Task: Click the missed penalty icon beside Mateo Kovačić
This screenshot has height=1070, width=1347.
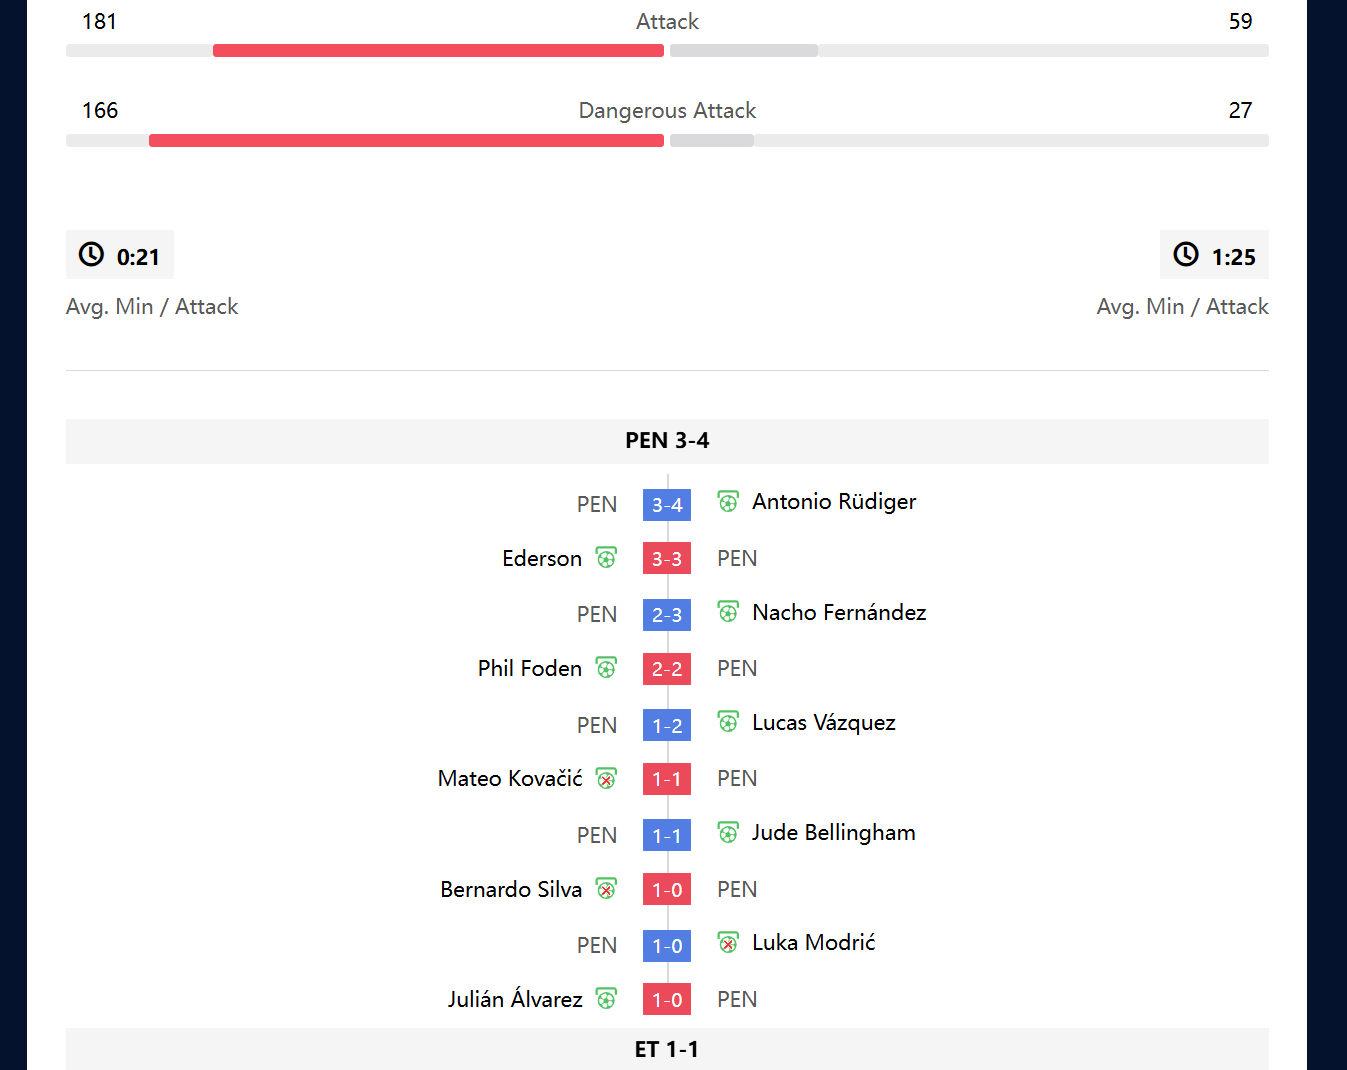Action: (606, 778)
